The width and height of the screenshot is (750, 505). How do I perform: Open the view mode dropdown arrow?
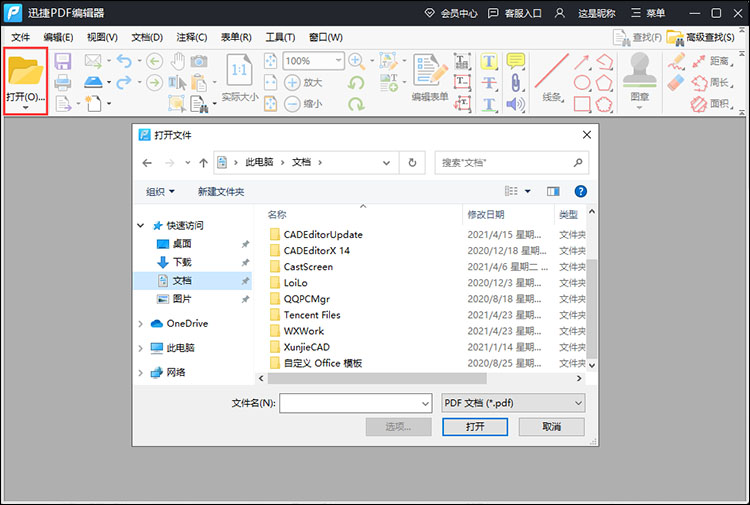tap(528, 191)
